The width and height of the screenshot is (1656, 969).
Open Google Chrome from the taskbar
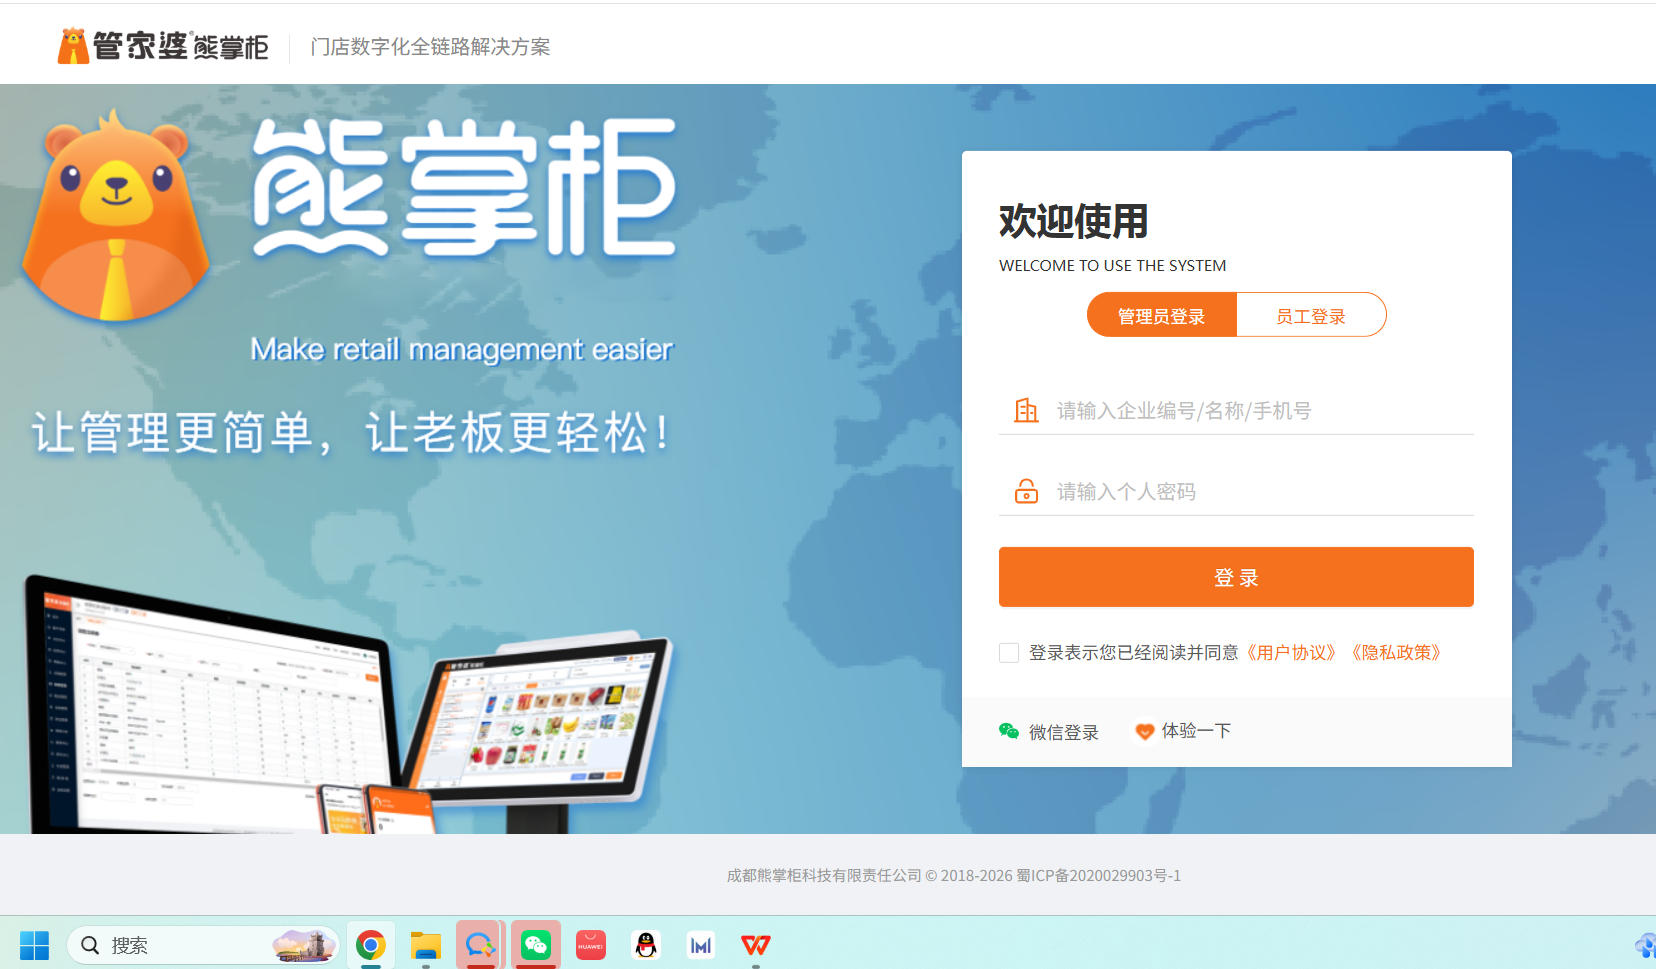(371, 945)
